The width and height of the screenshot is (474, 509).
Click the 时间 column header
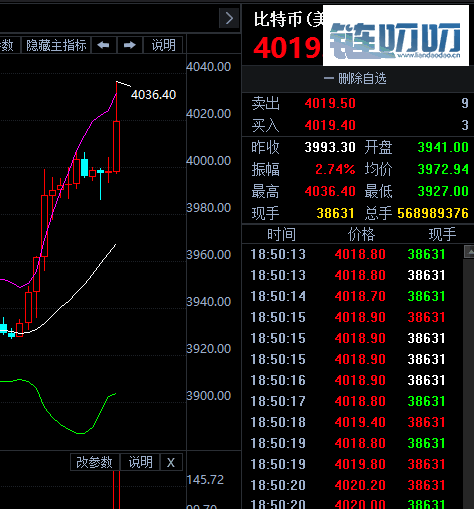281,234
